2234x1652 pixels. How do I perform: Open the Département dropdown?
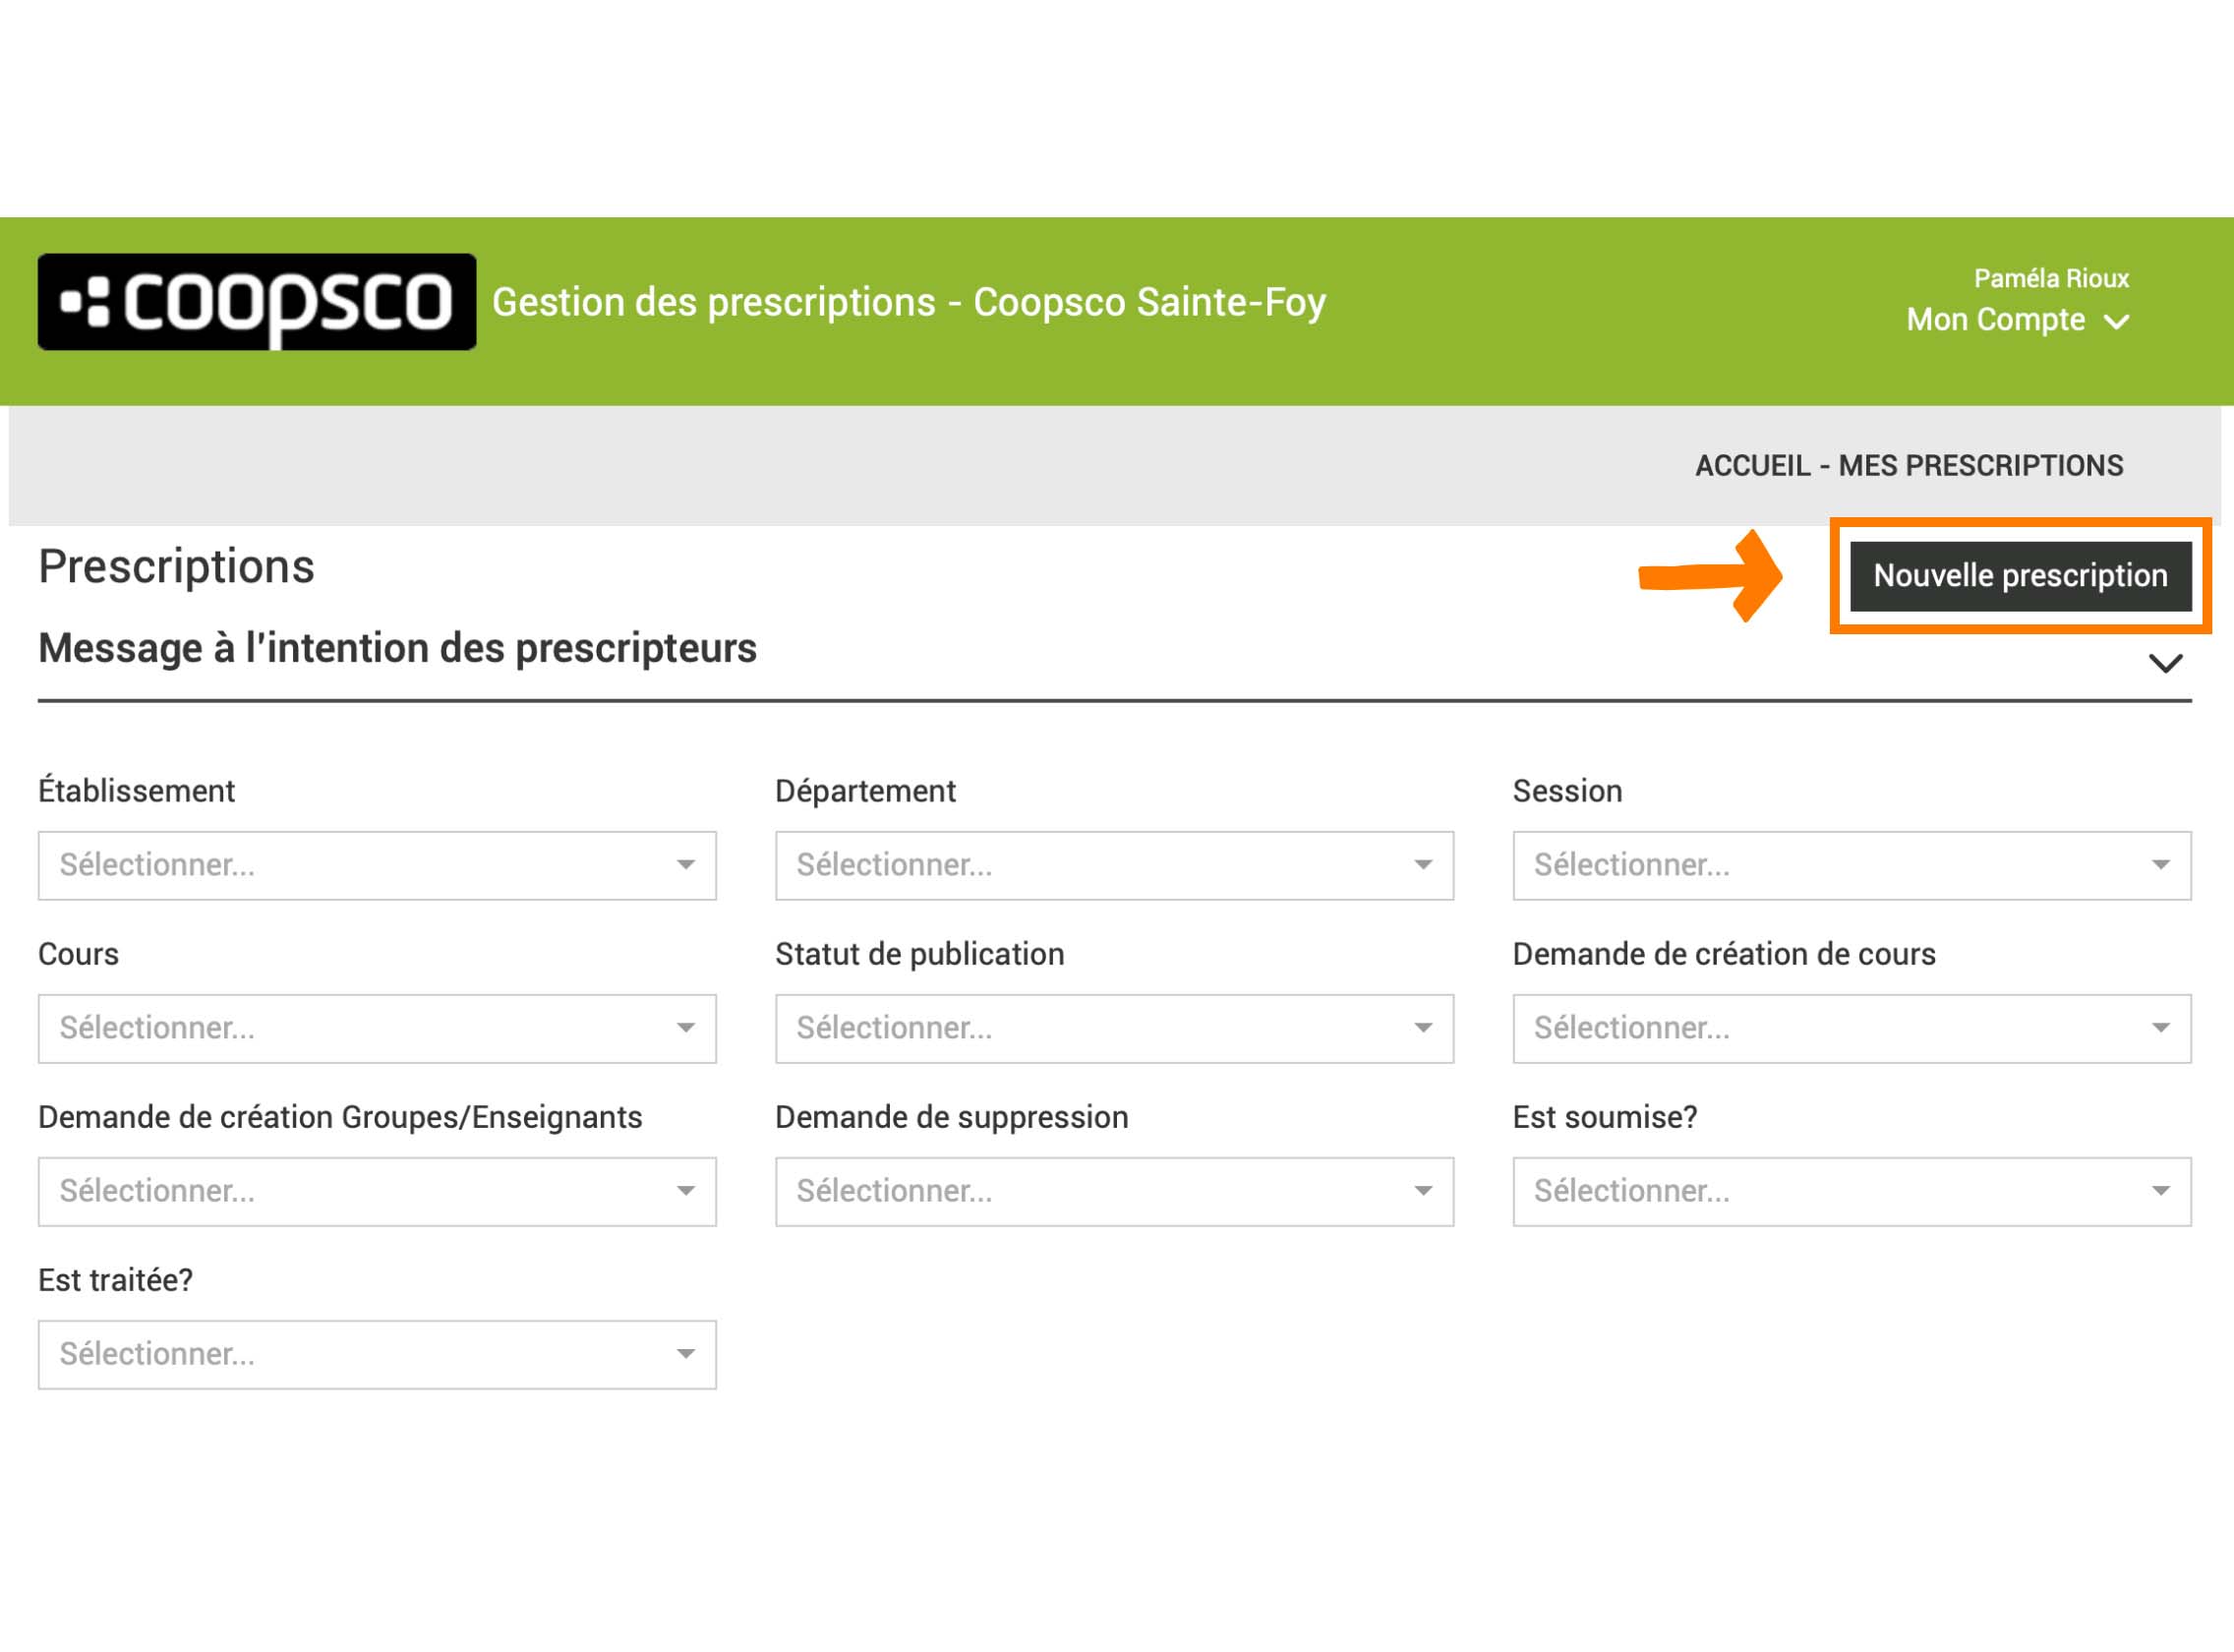coord(1114,866)
